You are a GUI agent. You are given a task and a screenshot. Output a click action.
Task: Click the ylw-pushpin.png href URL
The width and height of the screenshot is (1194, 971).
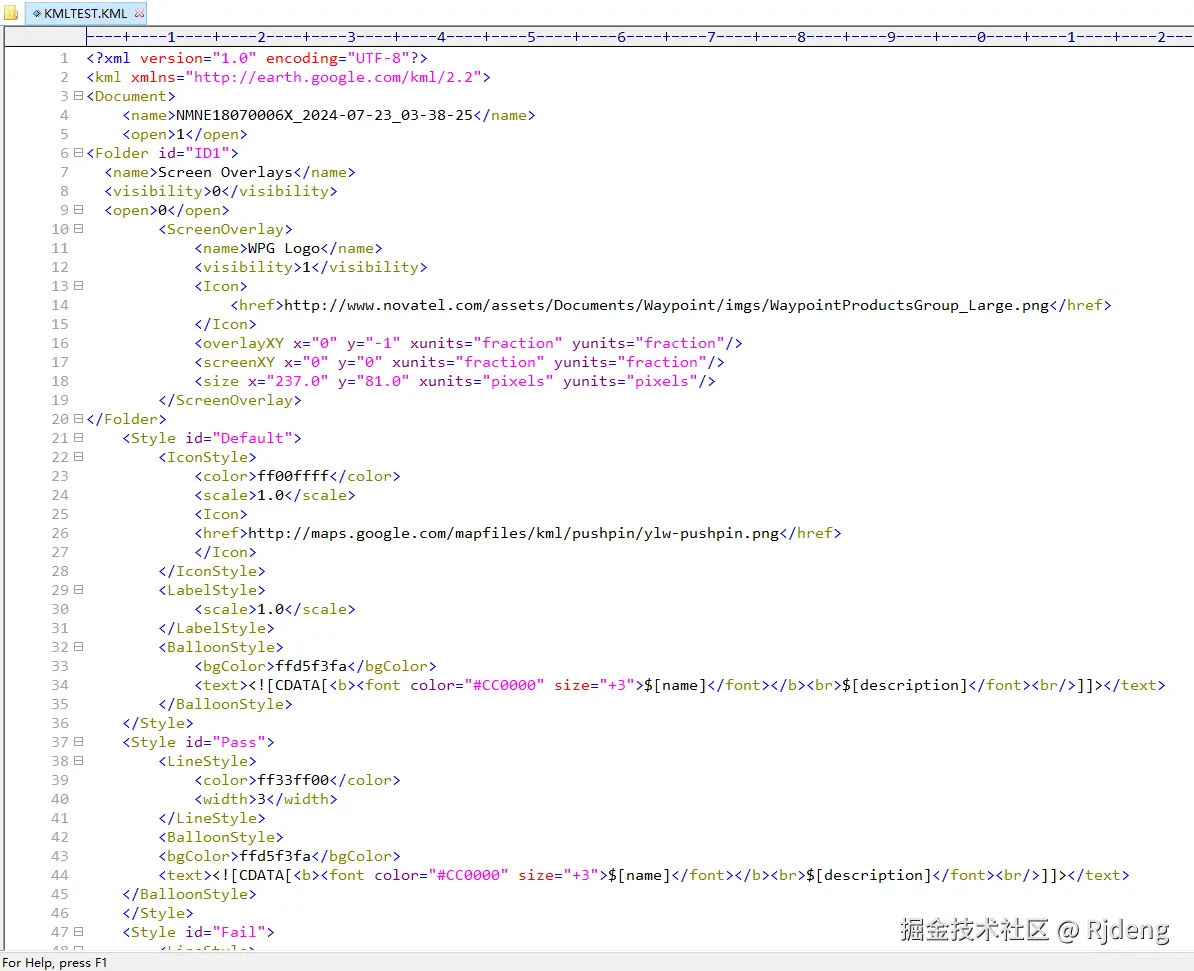pyautogui.click(x=513, y=533)
